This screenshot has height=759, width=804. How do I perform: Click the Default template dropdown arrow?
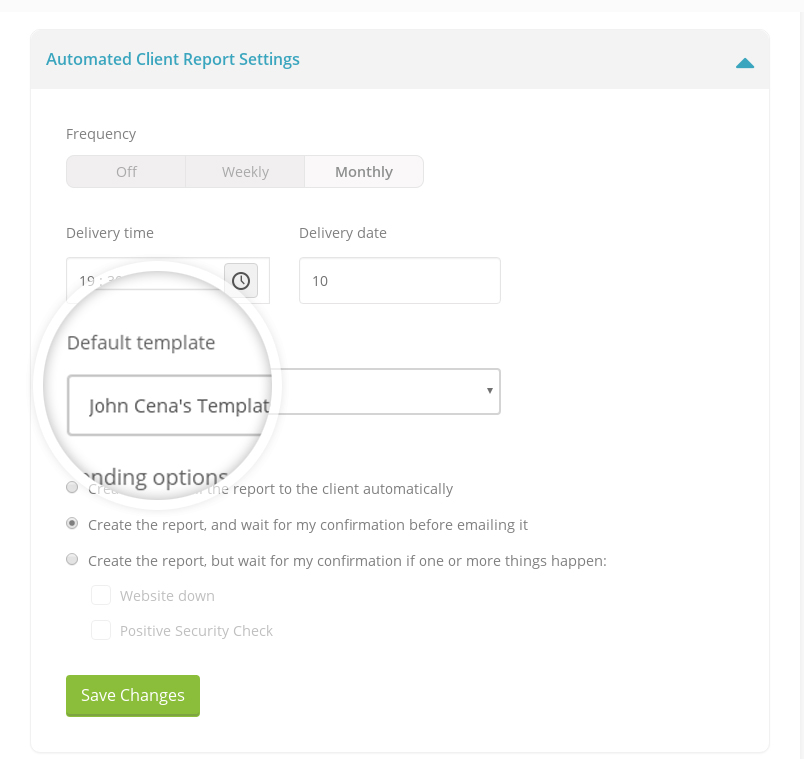(489, 391)
